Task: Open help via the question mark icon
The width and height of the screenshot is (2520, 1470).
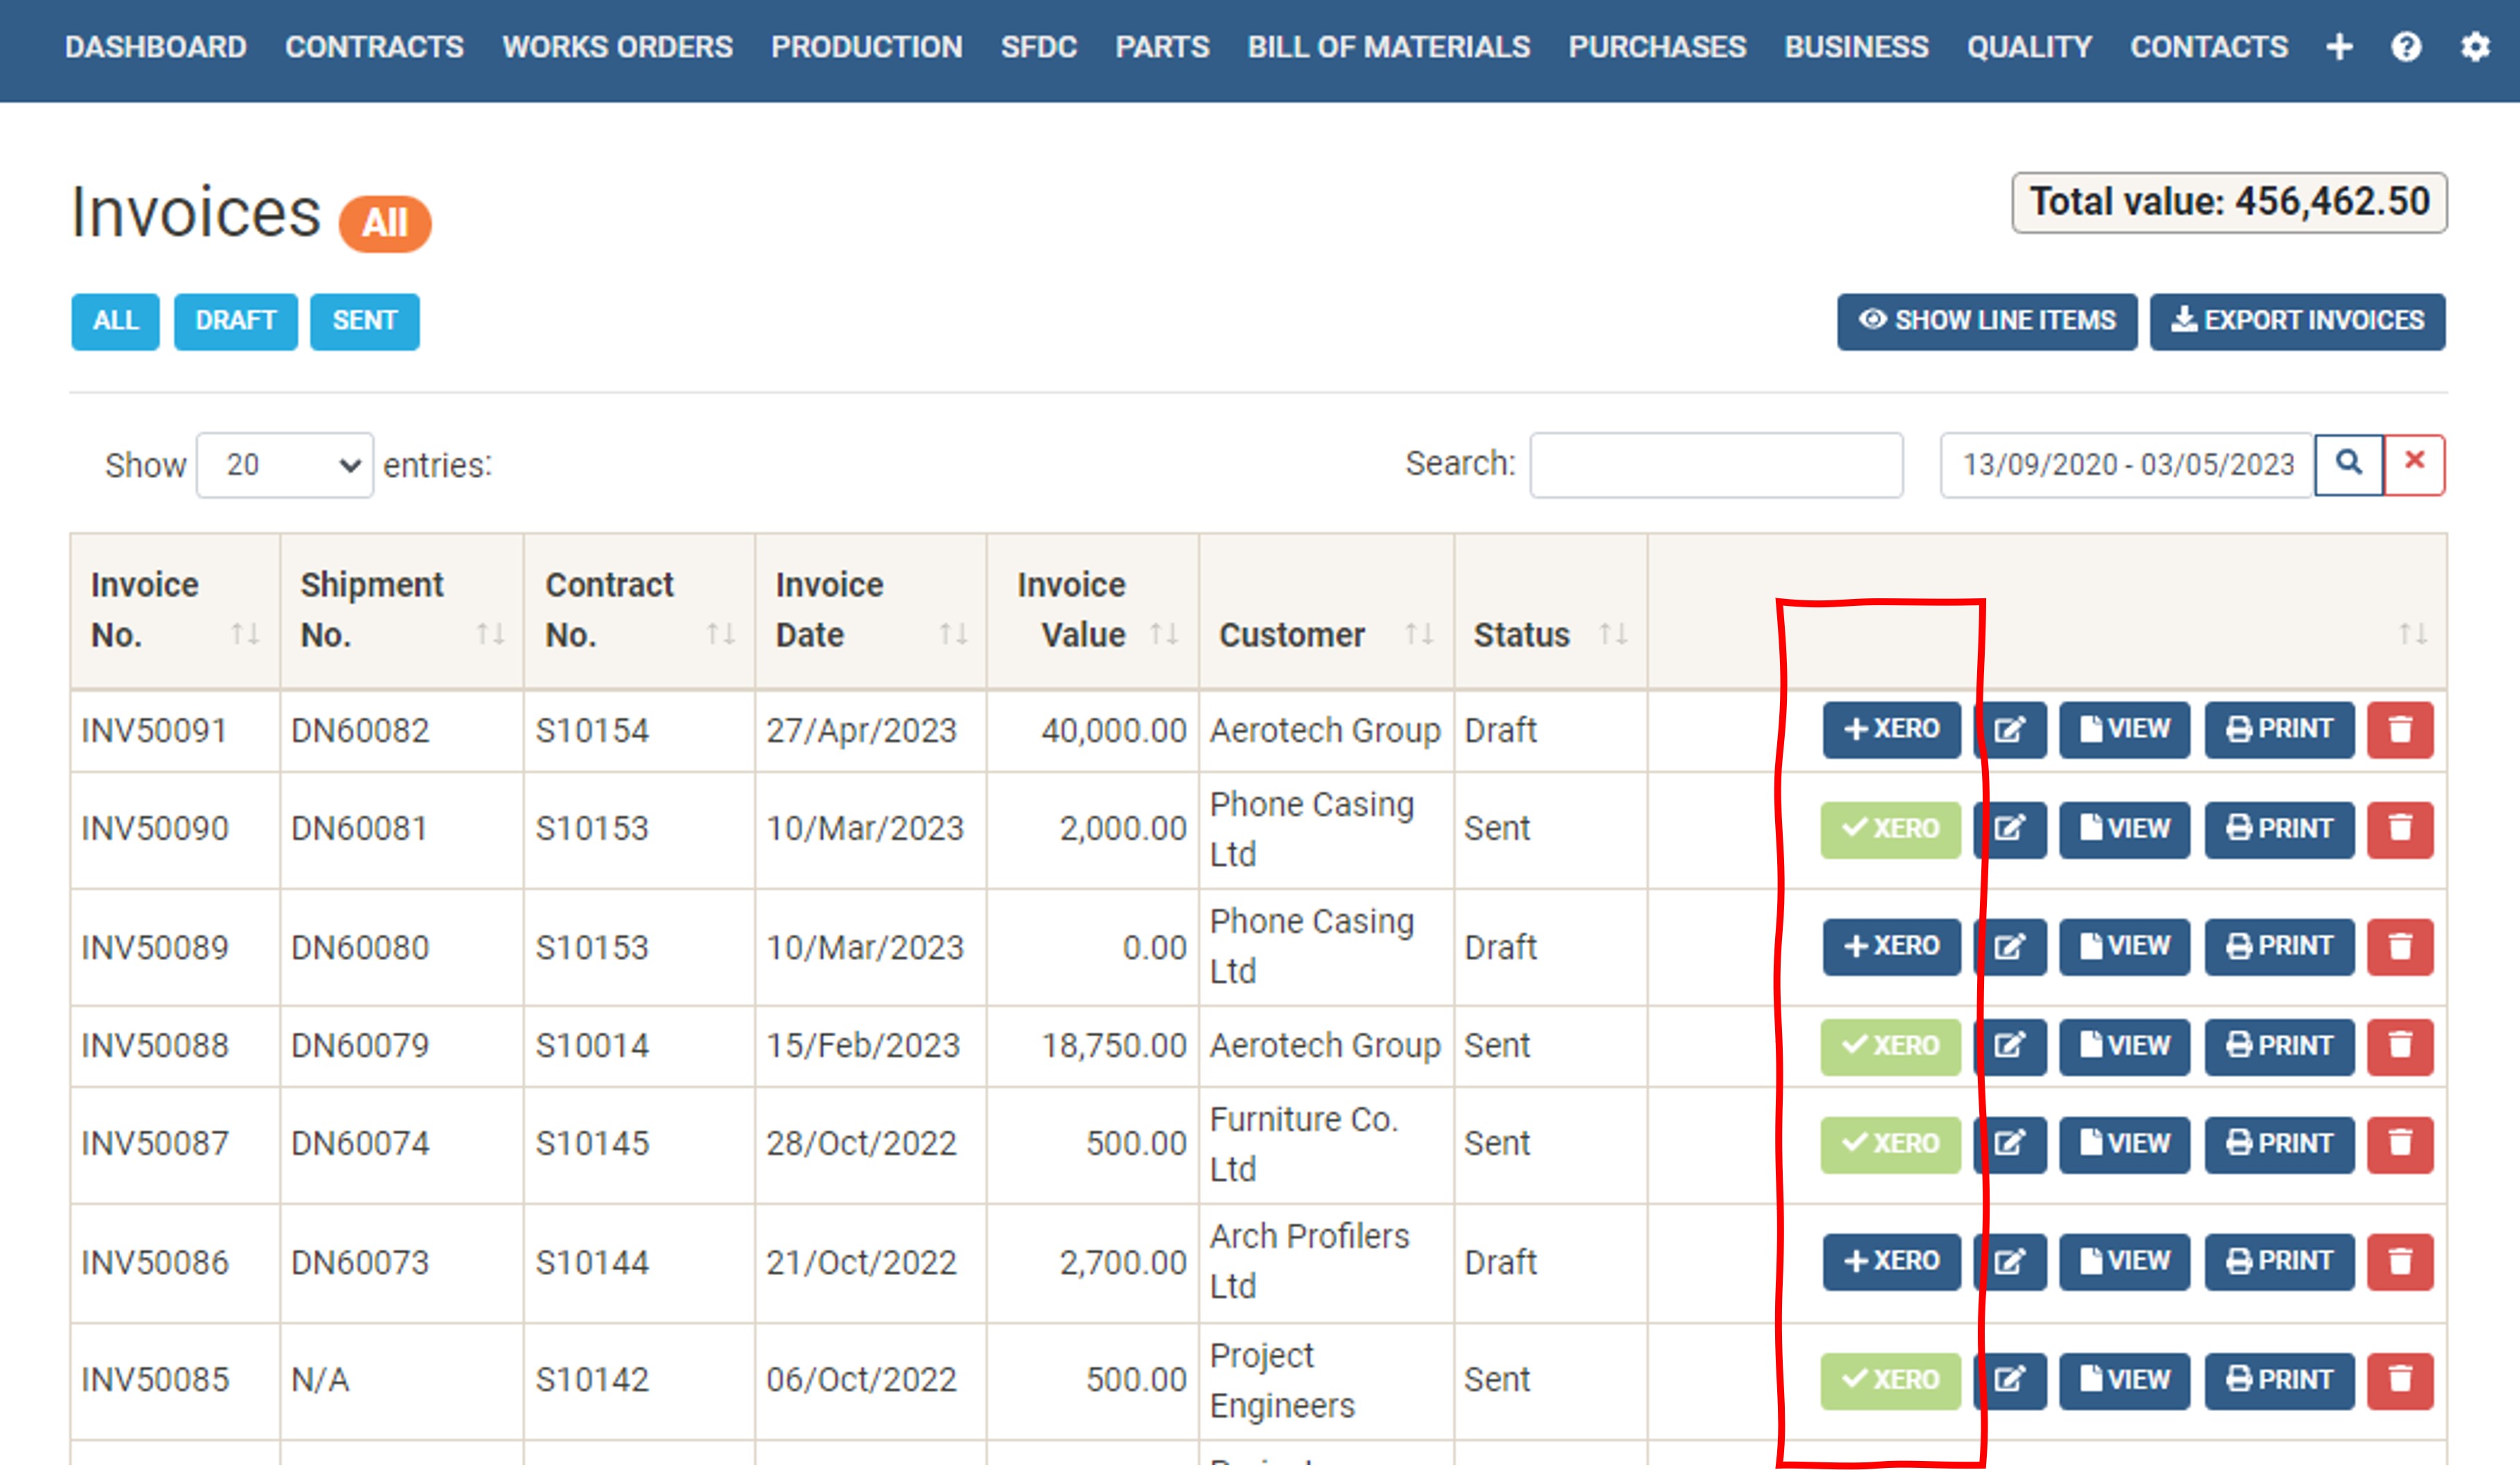Action: 2407,47
